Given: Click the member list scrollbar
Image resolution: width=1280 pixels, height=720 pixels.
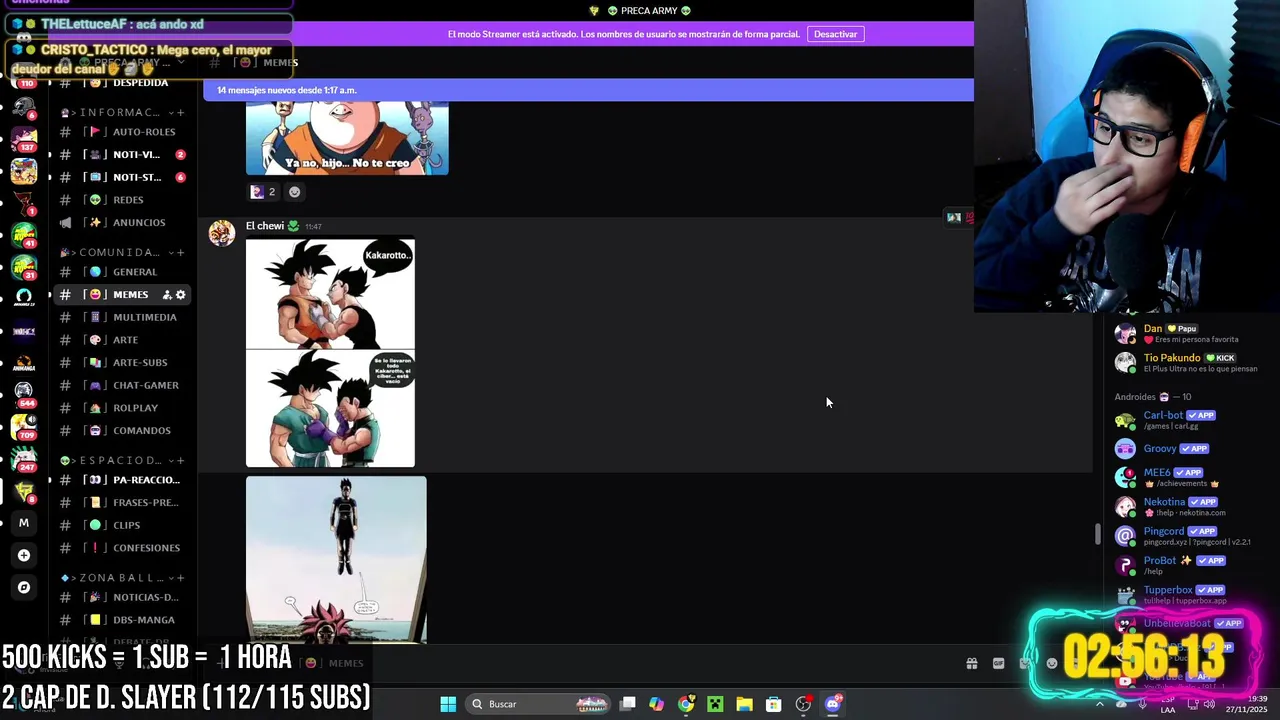Looking at the screenshot, I should (x=1097, y=534).
